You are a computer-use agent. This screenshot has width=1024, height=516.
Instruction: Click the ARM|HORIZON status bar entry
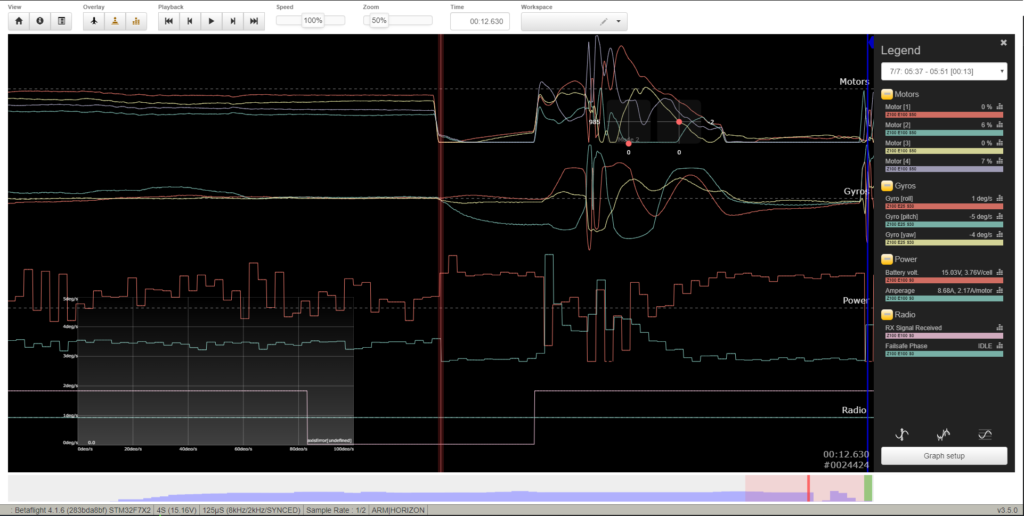398,510
